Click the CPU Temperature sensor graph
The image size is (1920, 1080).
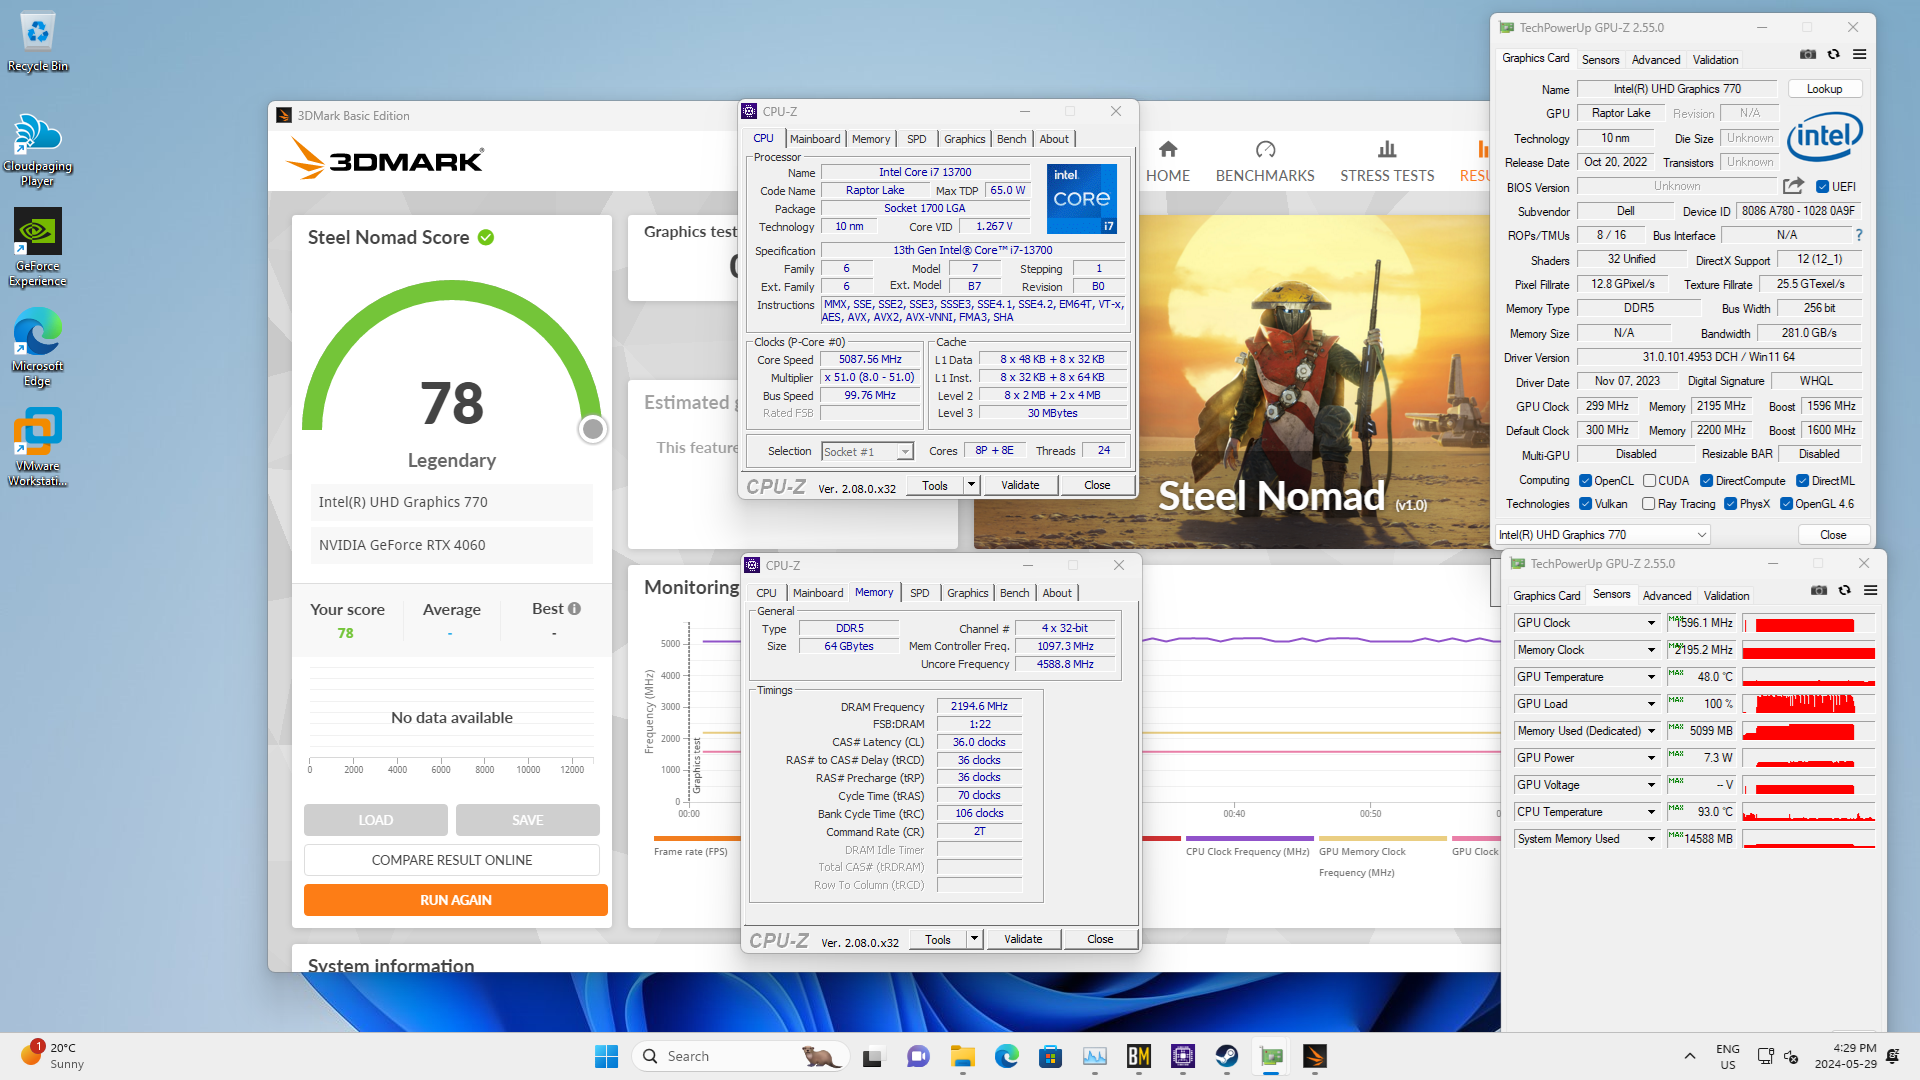(1808, 812)
